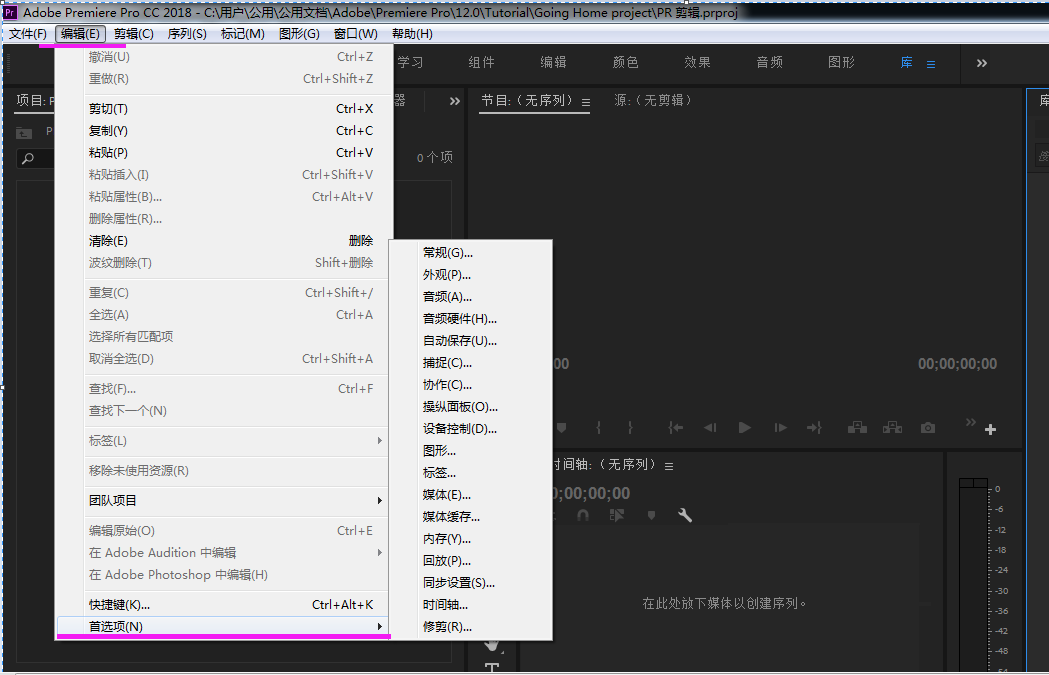The height and width of the screenshot is (675, 1049).
Task: Switch to the 颜色 workspace
Action: tap(626, 62)
